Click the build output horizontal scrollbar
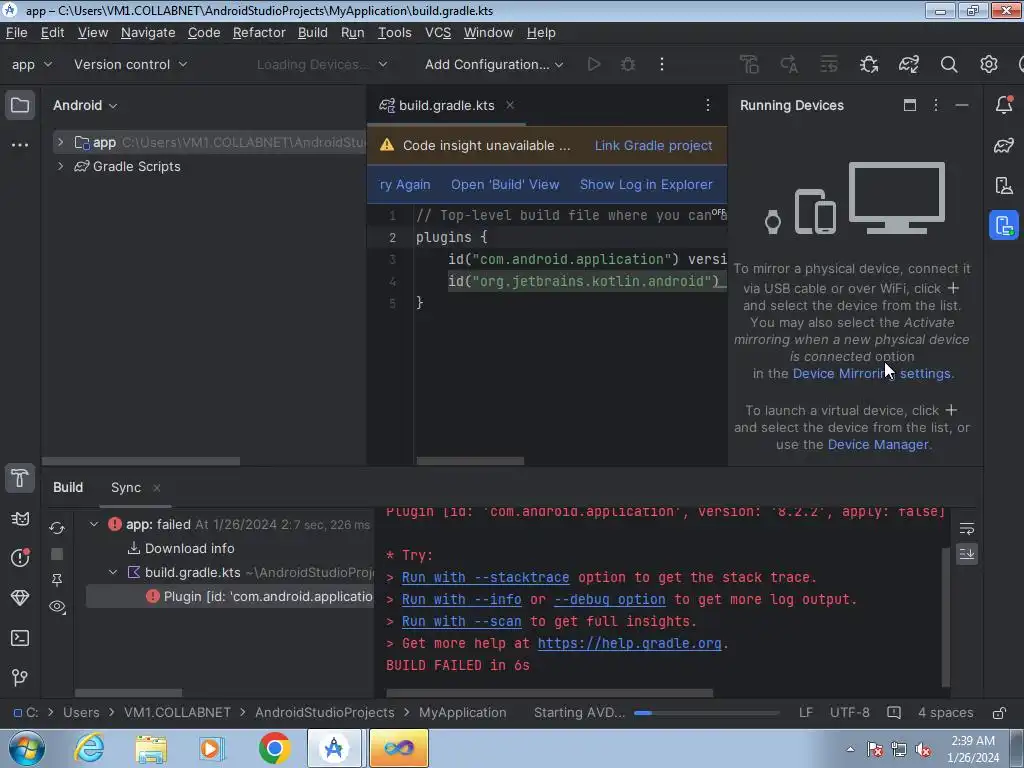The image size is (1024, 768). click(549, 693)
